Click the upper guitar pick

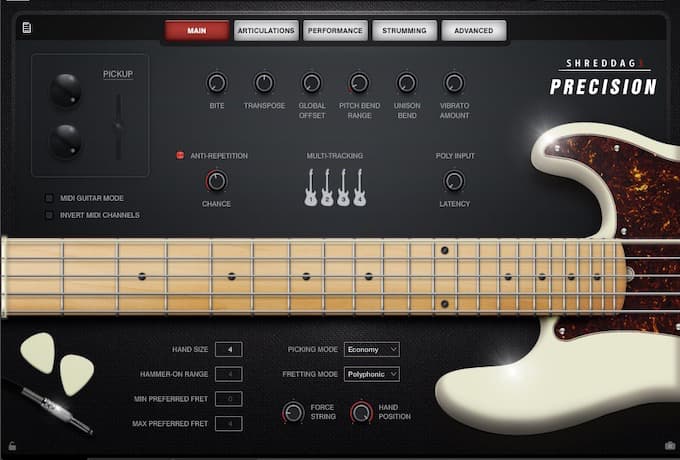(38, 352)
